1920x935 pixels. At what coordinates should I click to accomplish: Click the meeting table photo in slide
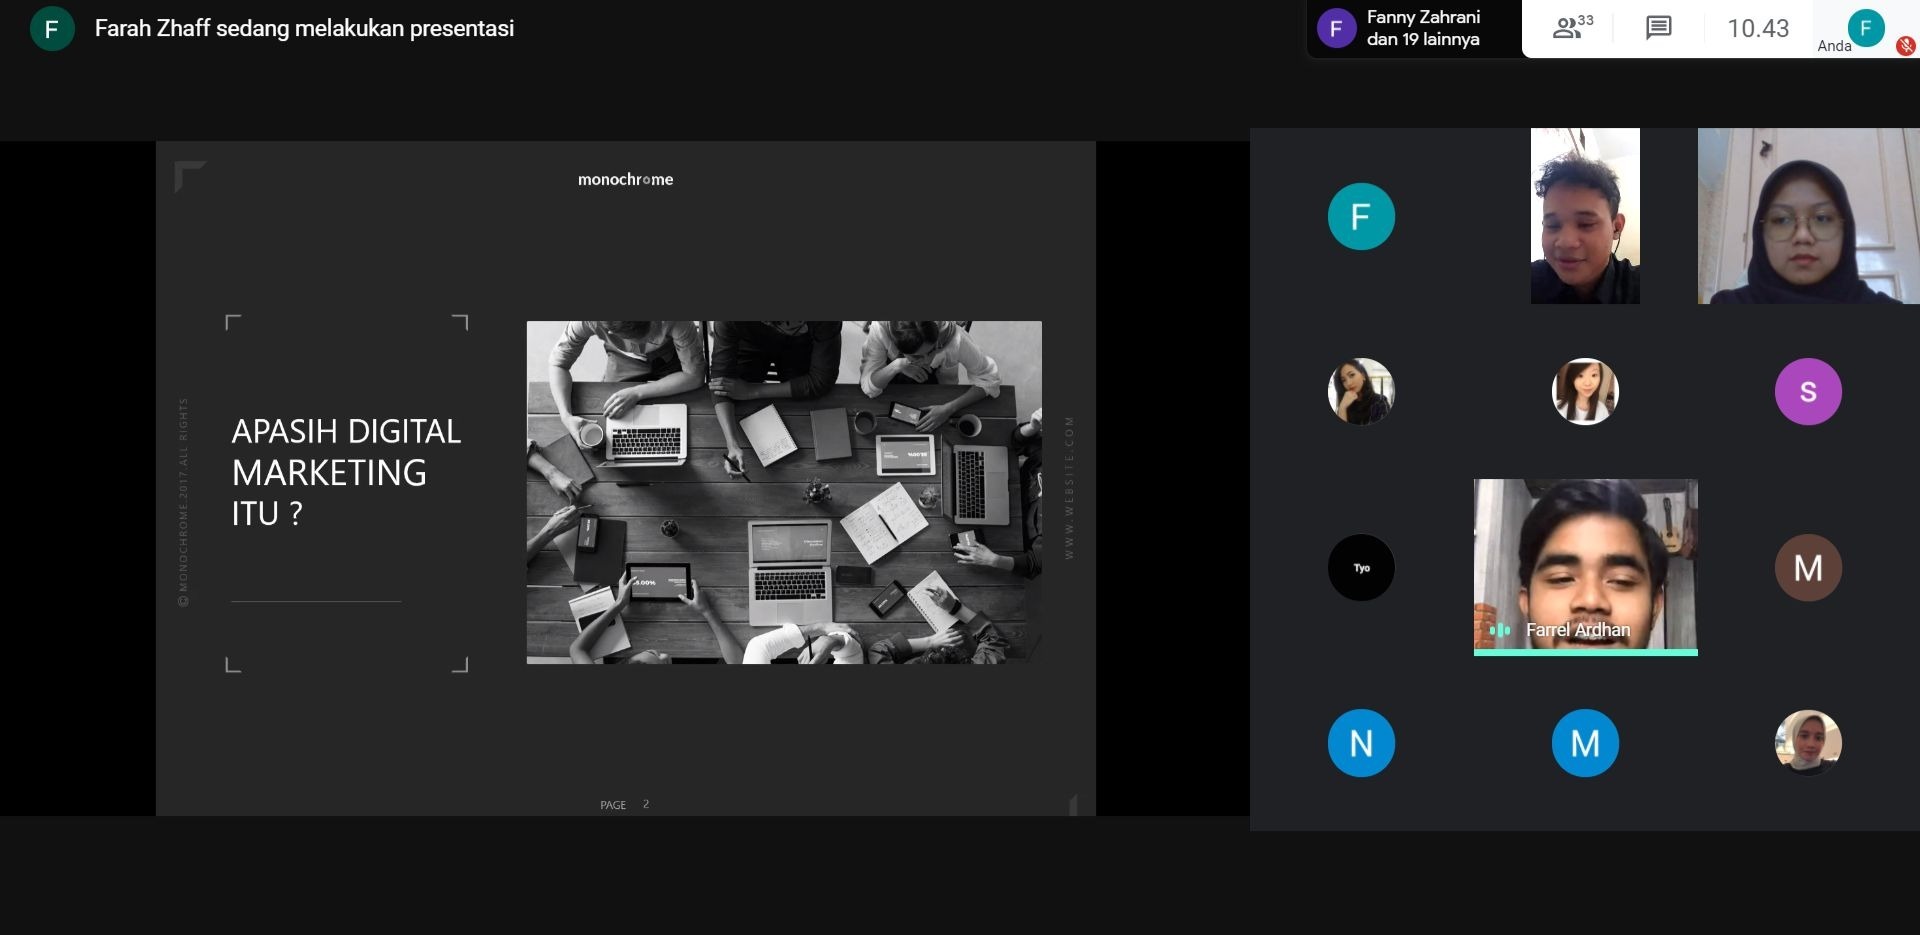(x=783, y=492)
